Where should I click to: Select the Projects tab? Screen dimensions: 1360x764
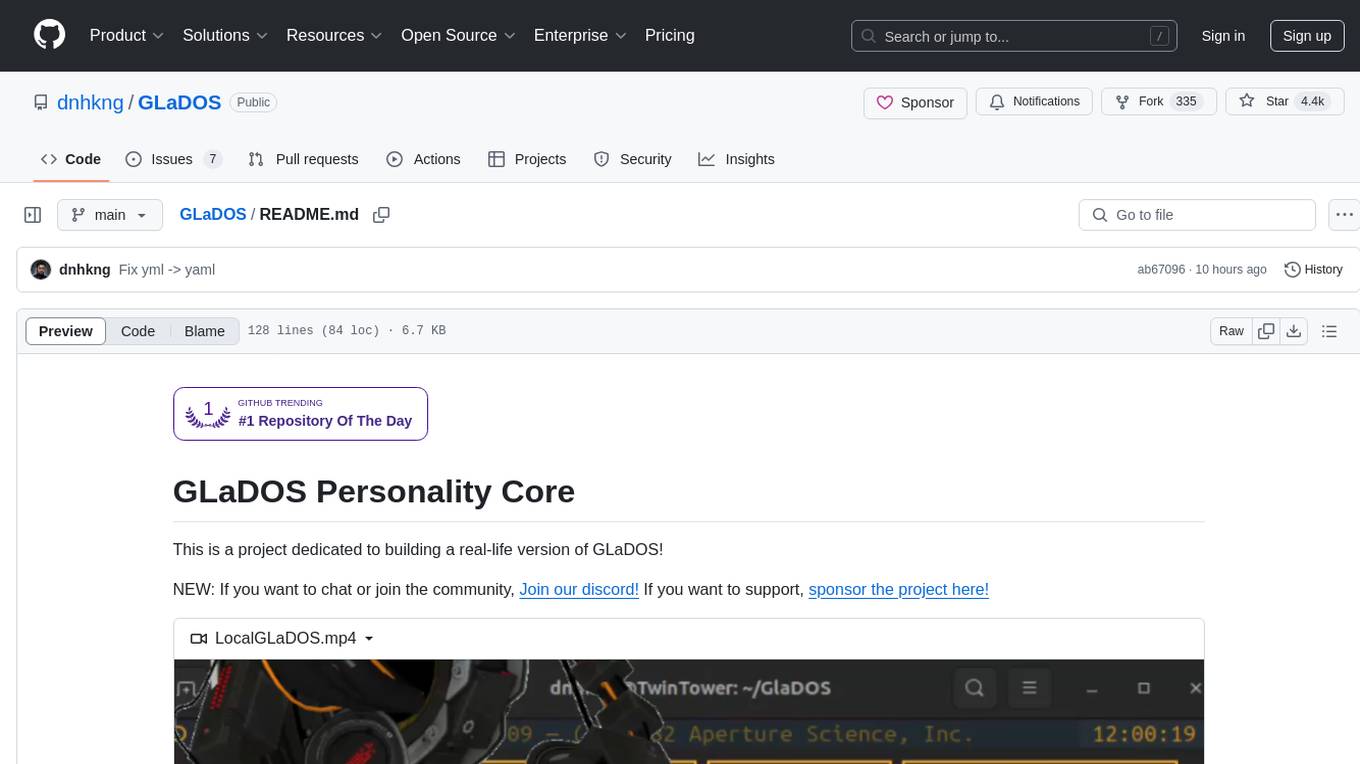click(526, 159)
